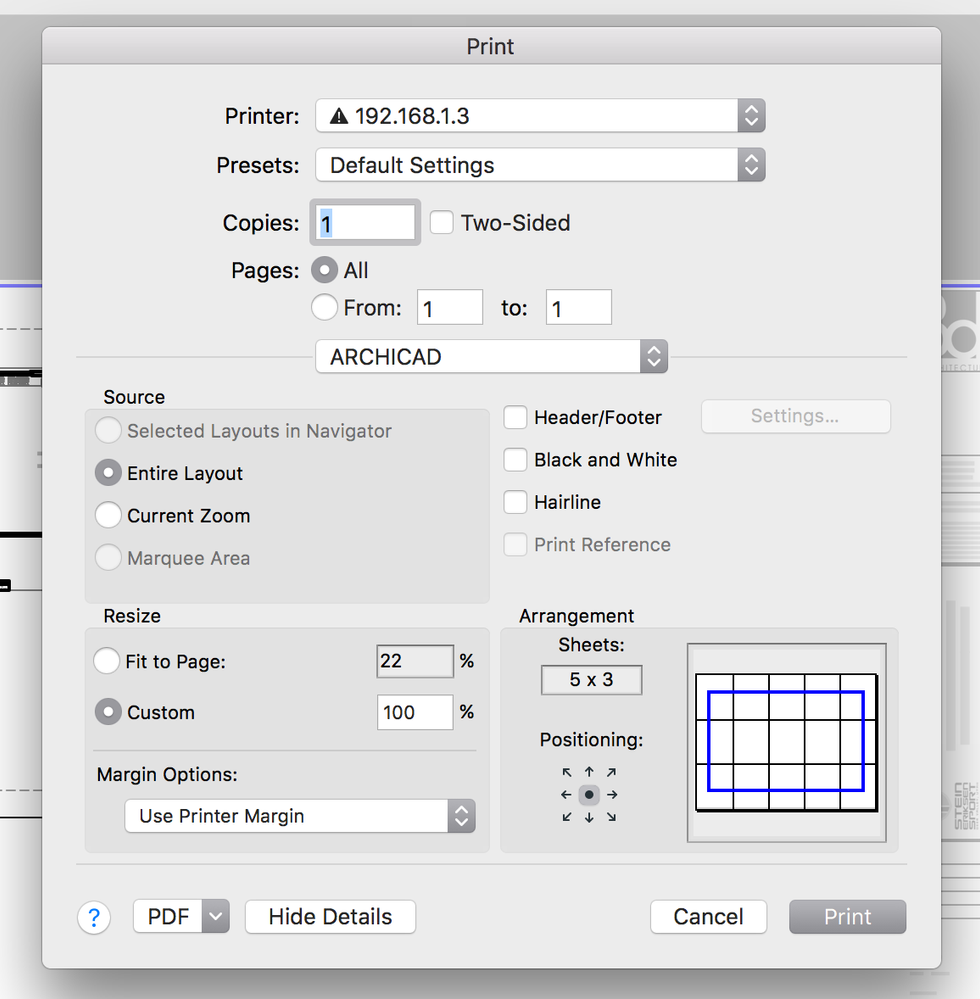
Task: Select the Fit to Page radio button
Action: (x=107, y=661)
